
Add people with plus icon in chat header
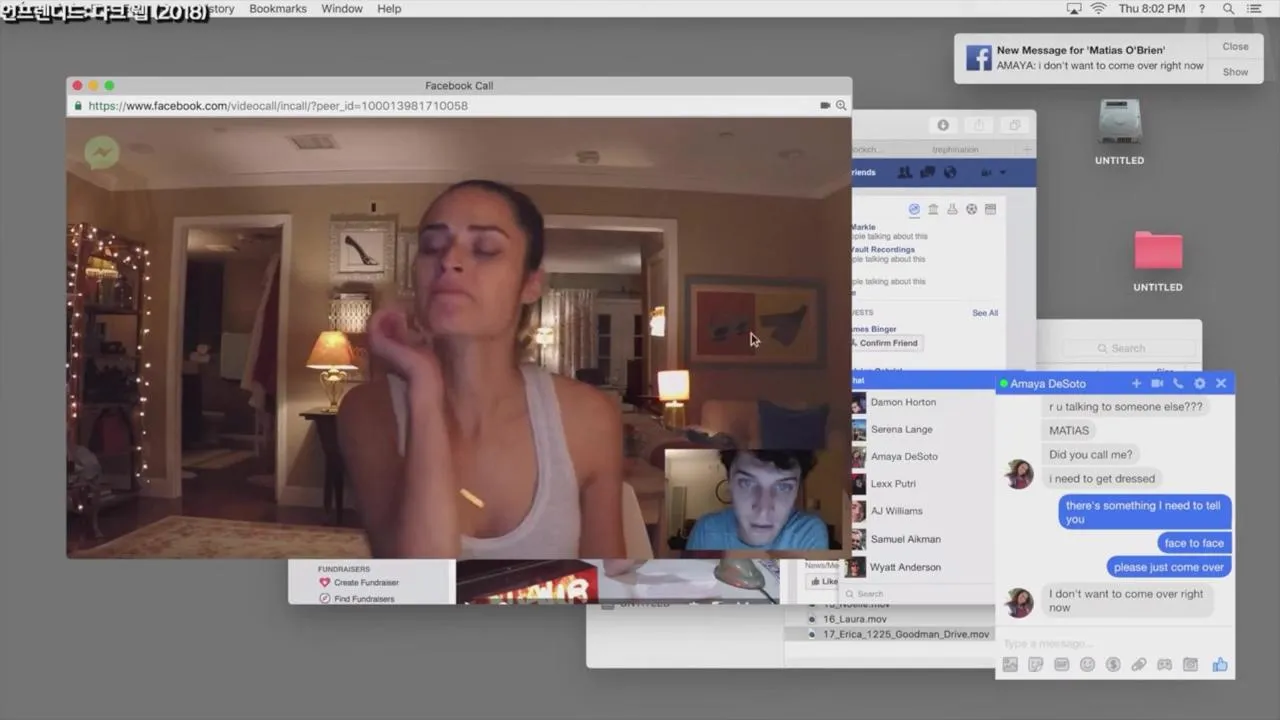[x=1136, y=383]
